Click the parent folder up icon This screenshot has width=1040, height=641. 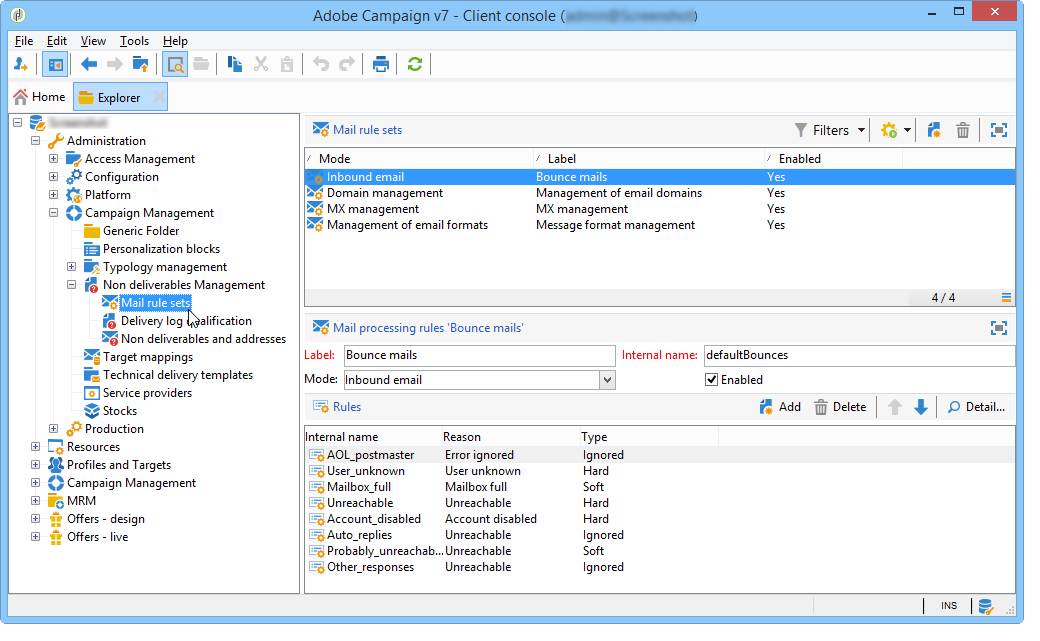point(141,64)
